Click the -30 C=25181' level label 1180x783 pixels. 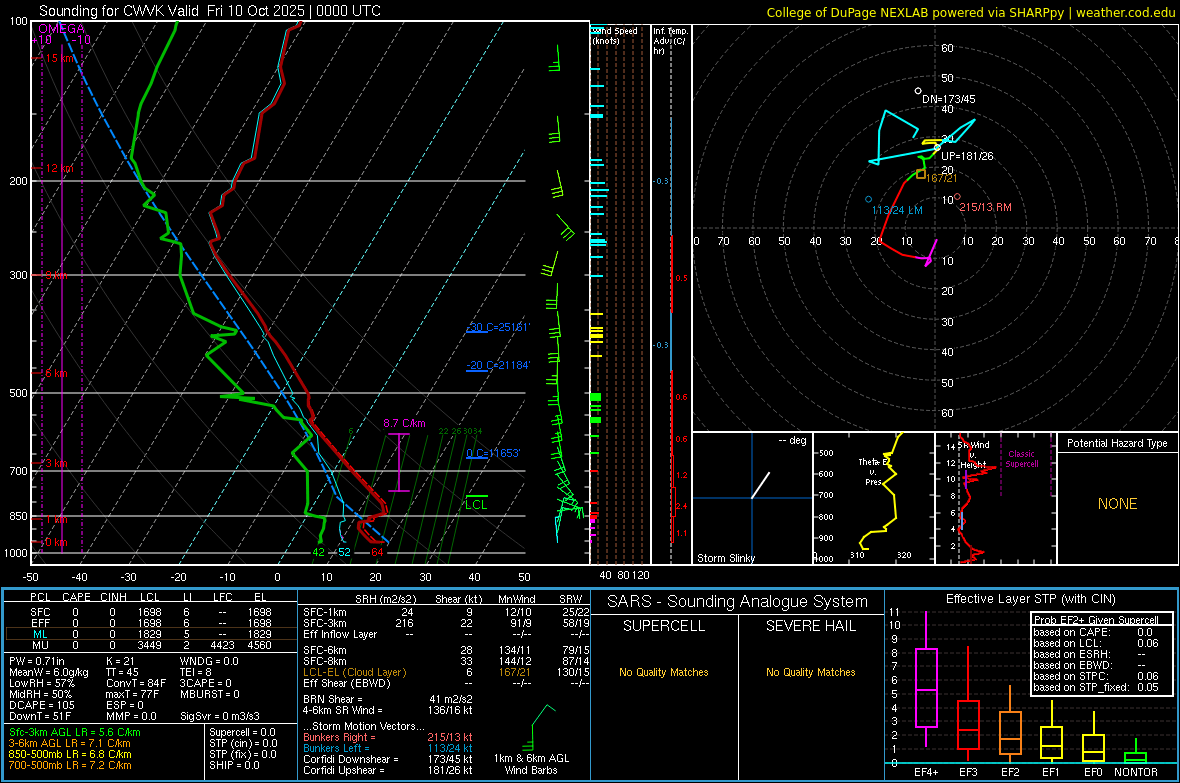pos(497,328)
